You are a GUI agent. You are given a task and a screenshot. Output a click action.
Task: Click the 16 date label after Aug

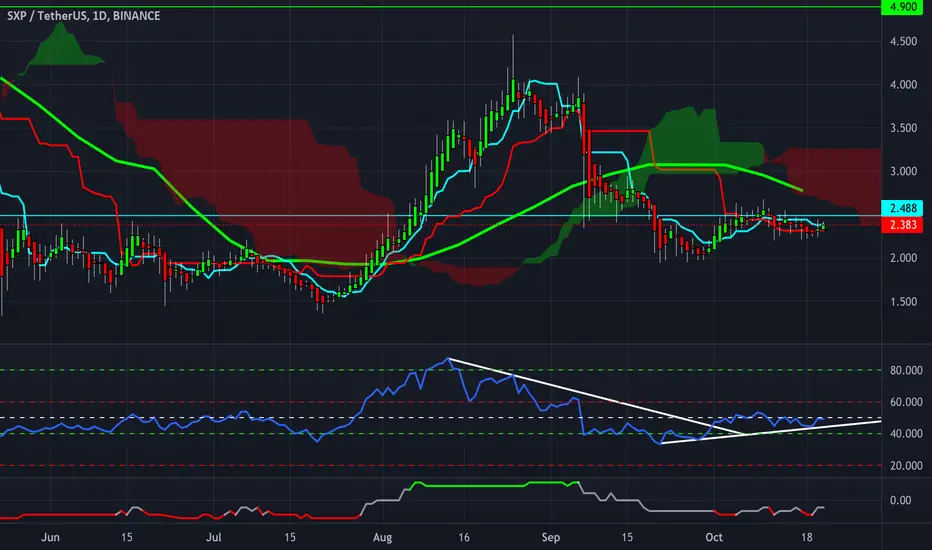click(464, 538)
